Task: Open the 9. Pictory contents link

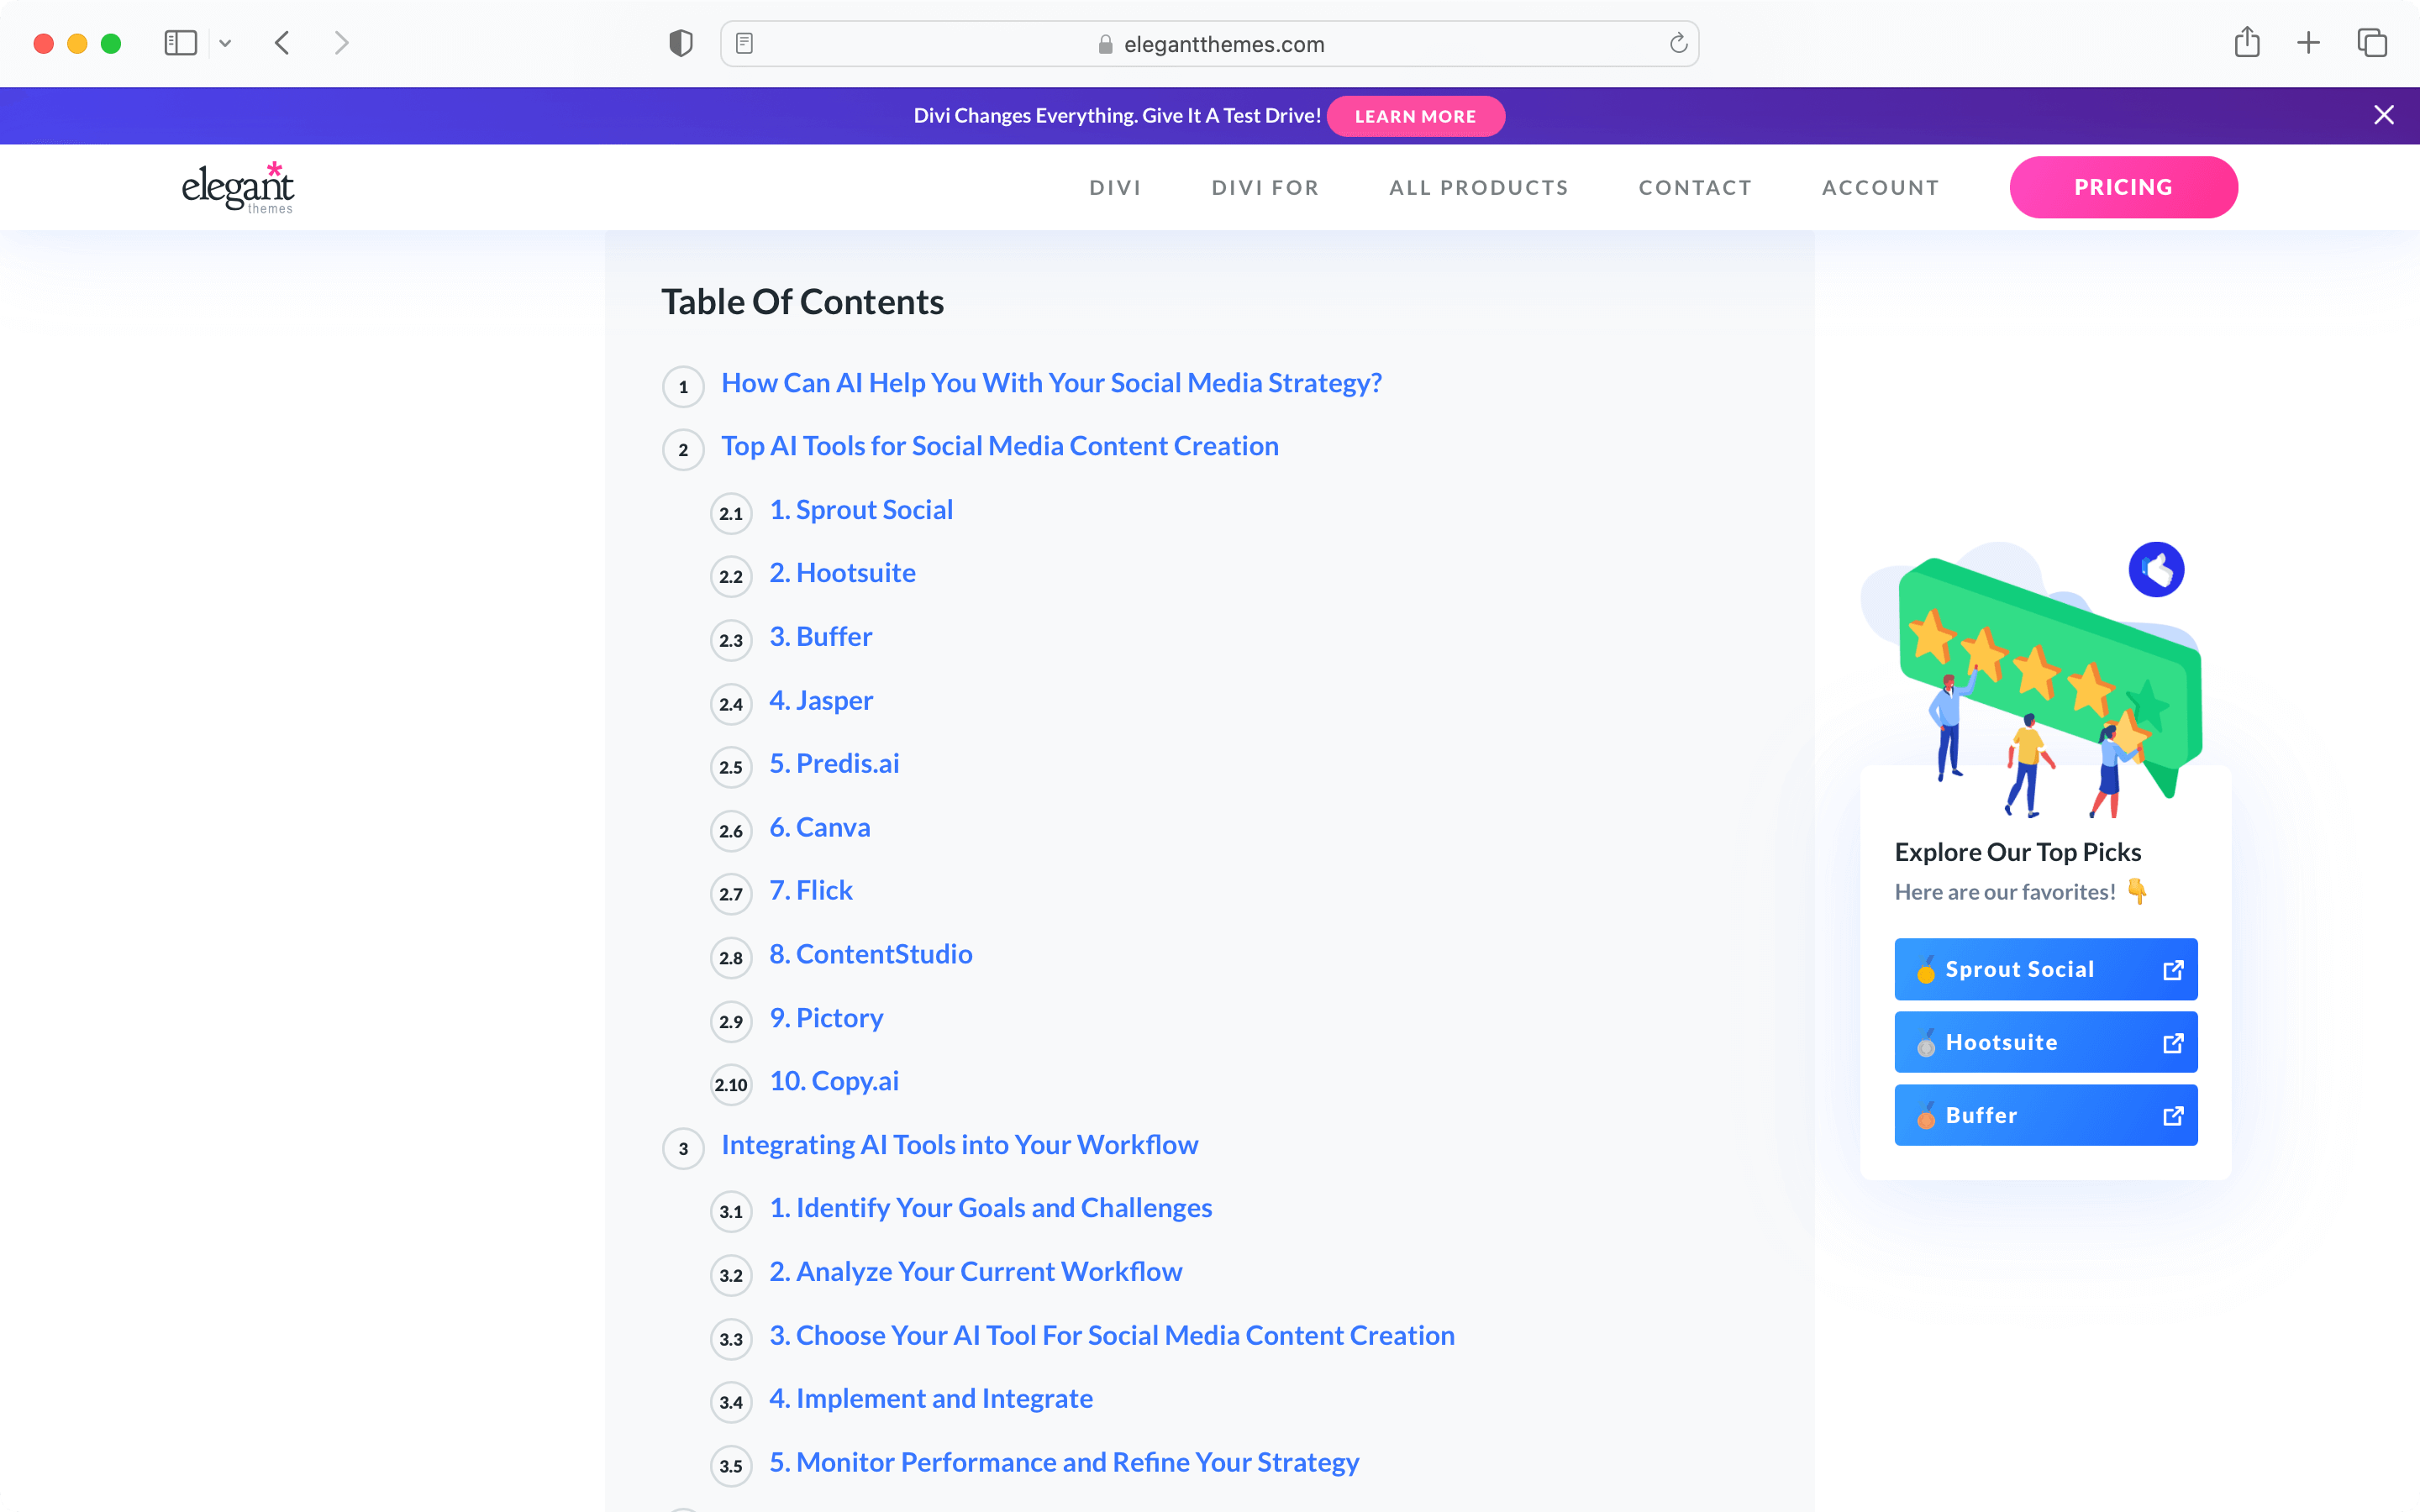Action: tap(826, 1018)
